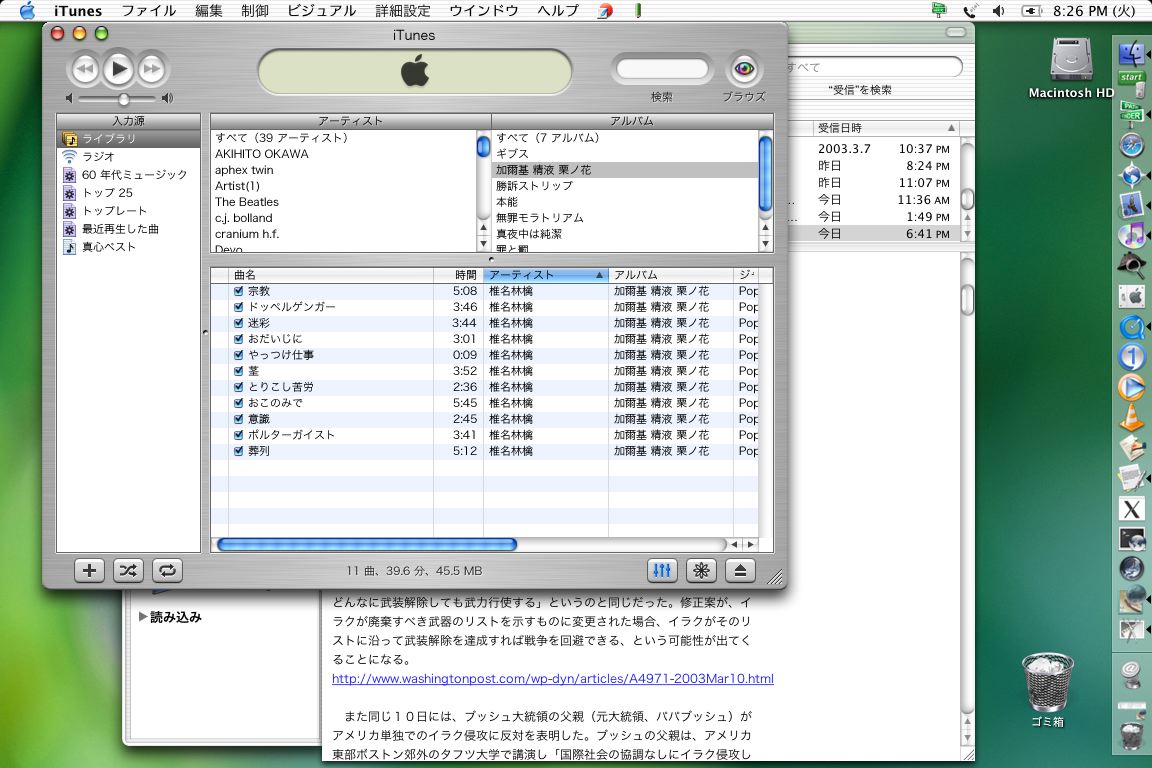Uncheck the おだいじに track checkbox
This screenshot has height=768, width=1152.
tap(238, 339)
